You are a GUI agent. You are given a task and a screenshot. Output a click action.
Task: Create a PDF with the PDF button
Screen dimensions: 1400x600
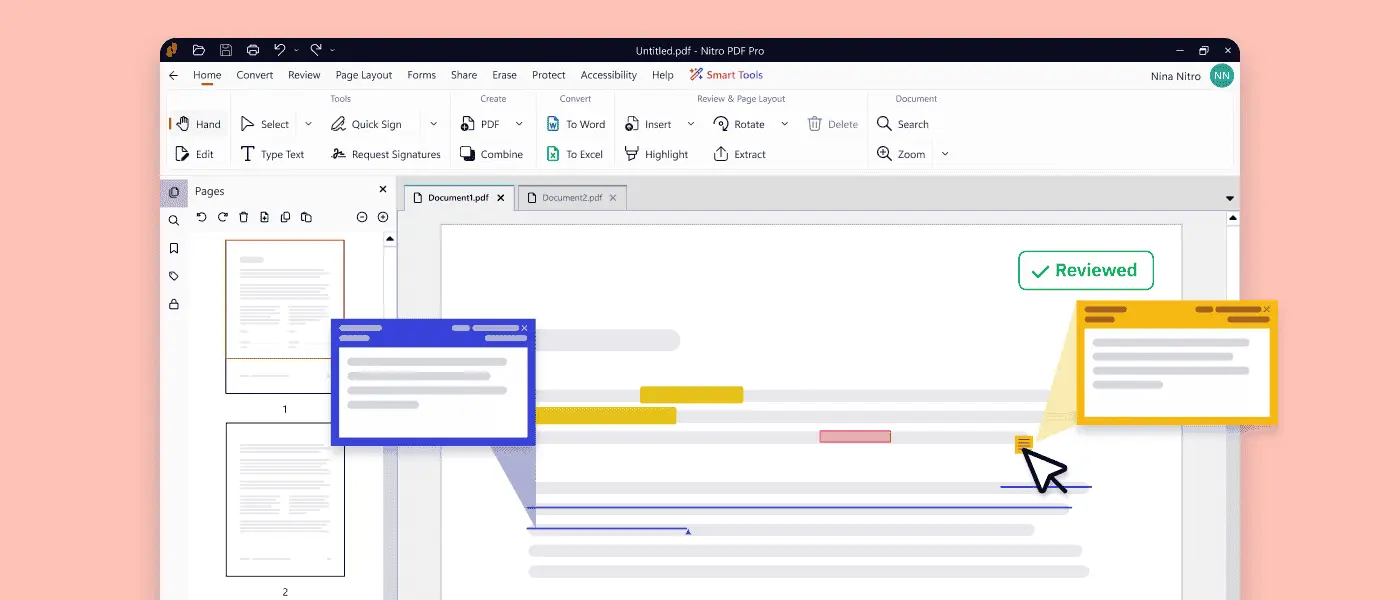click(480, 124)
